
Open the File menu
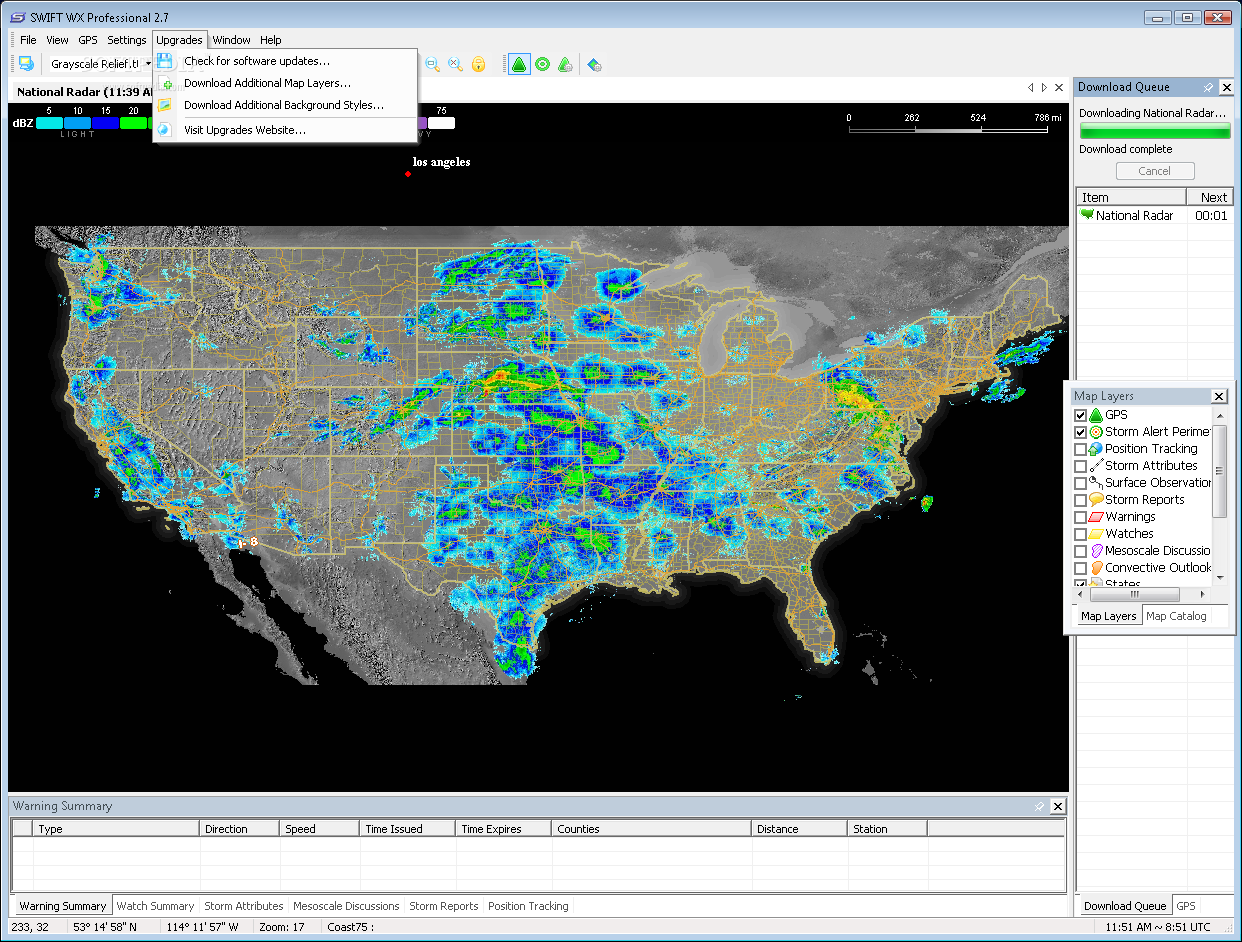click(x=28, y=40)
